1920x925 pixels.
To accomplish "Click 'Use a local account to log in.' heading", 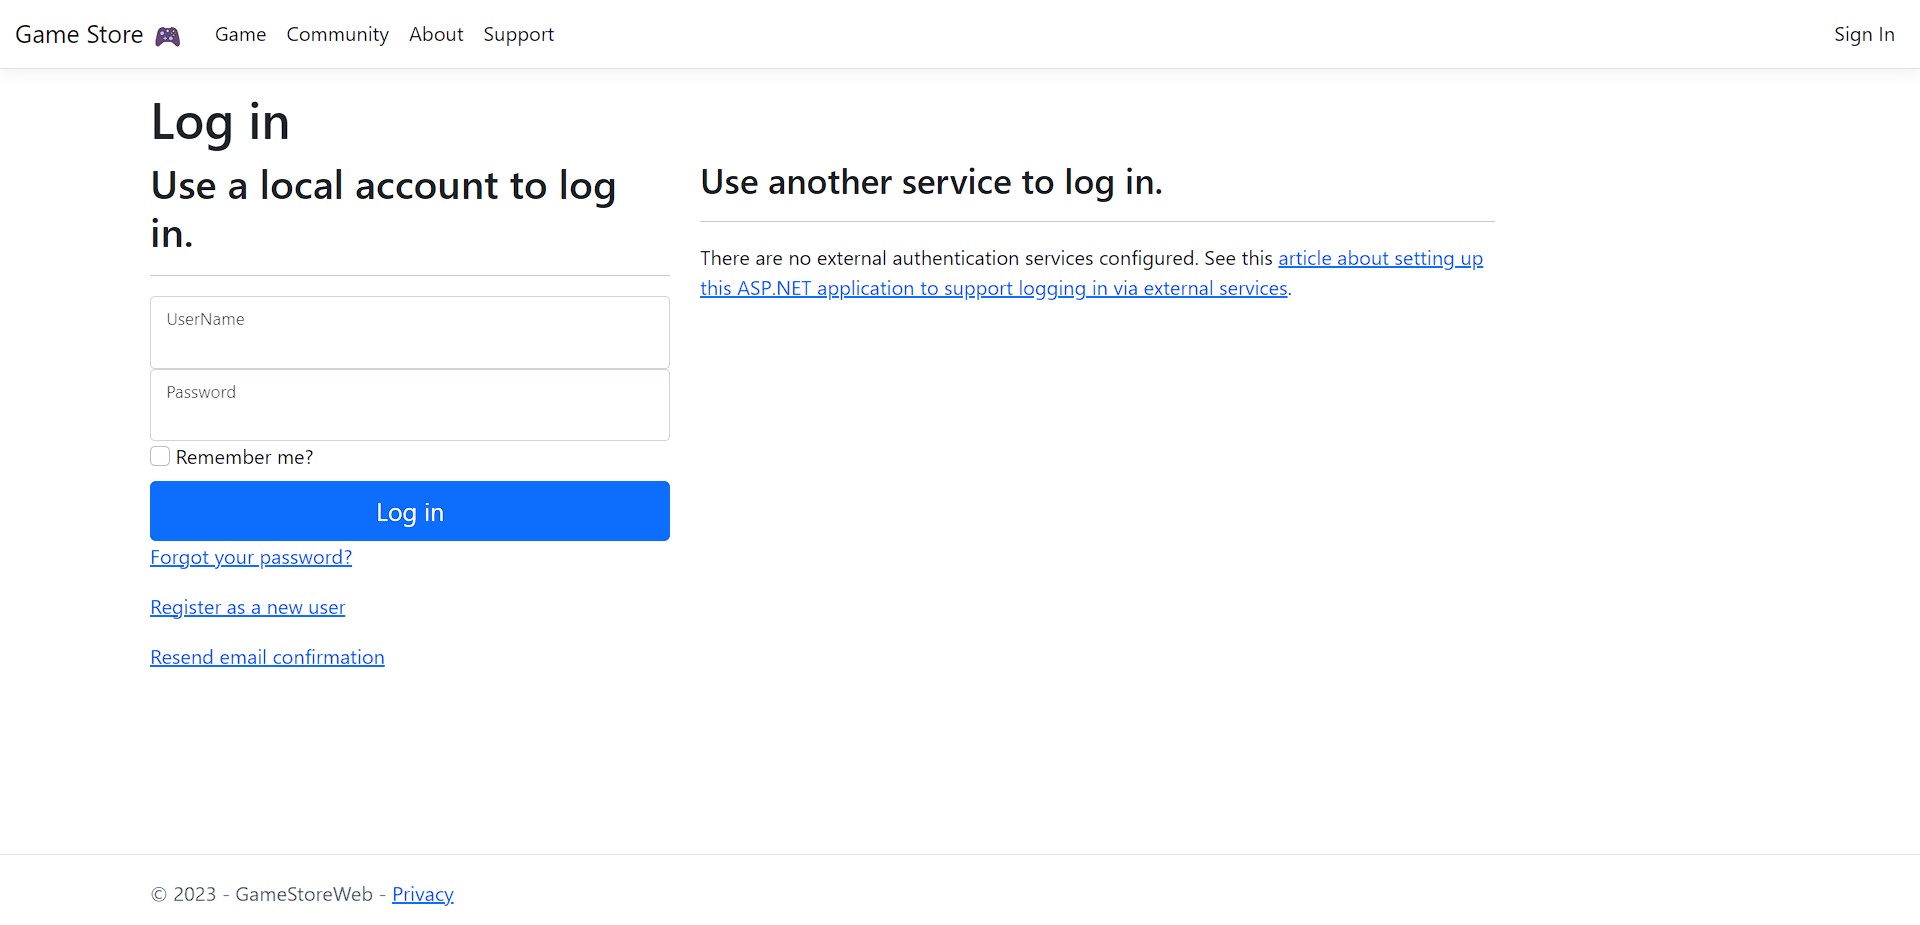I will 384,209.
